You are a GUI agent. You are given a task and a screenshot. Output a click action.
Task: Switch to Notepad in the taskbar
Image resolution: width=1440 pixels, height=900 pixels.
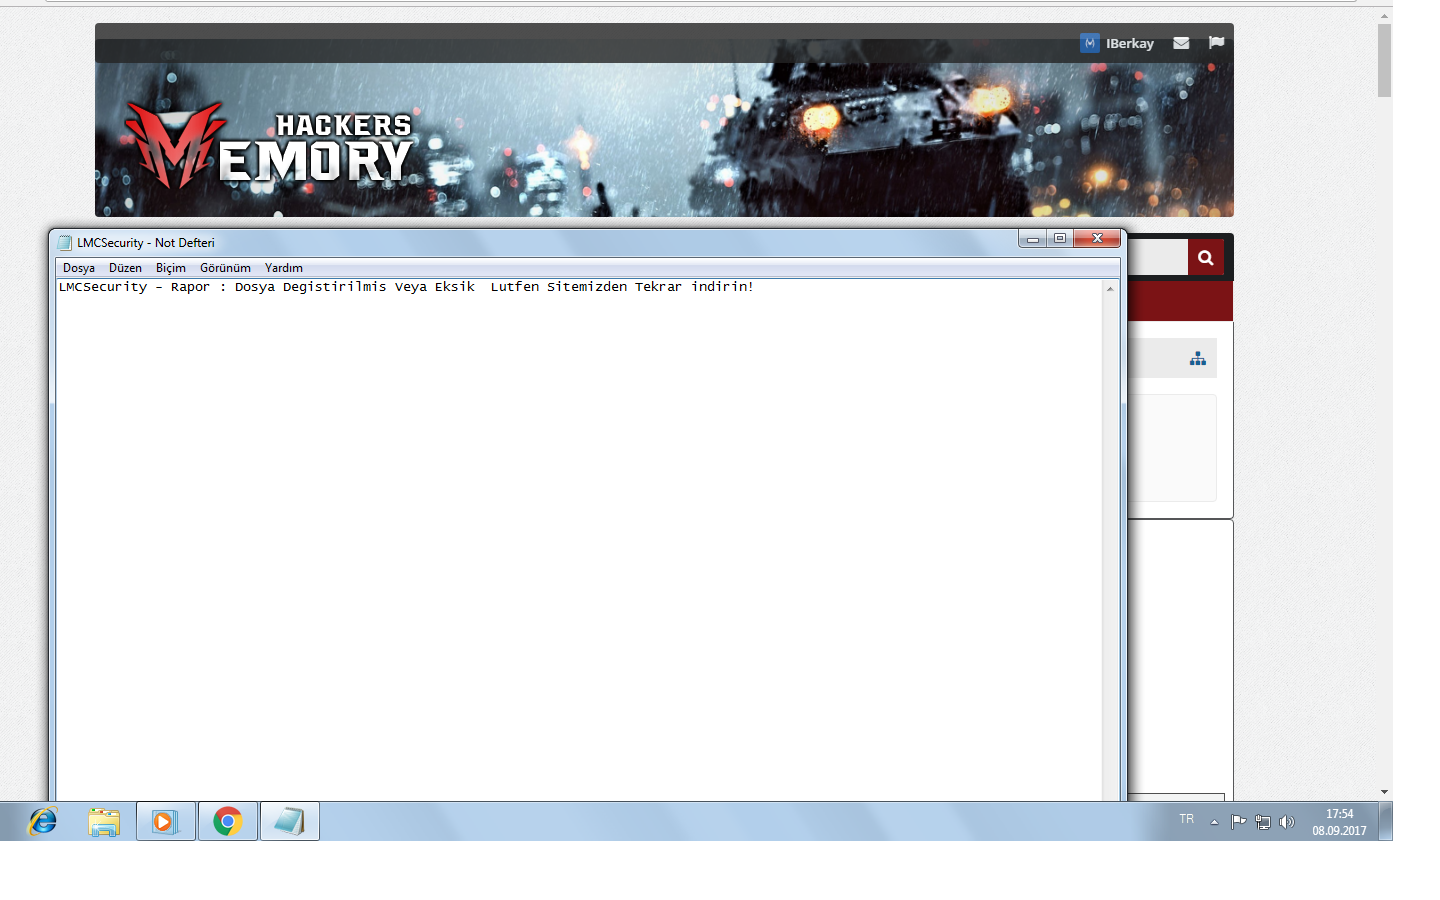coord(290,821)
